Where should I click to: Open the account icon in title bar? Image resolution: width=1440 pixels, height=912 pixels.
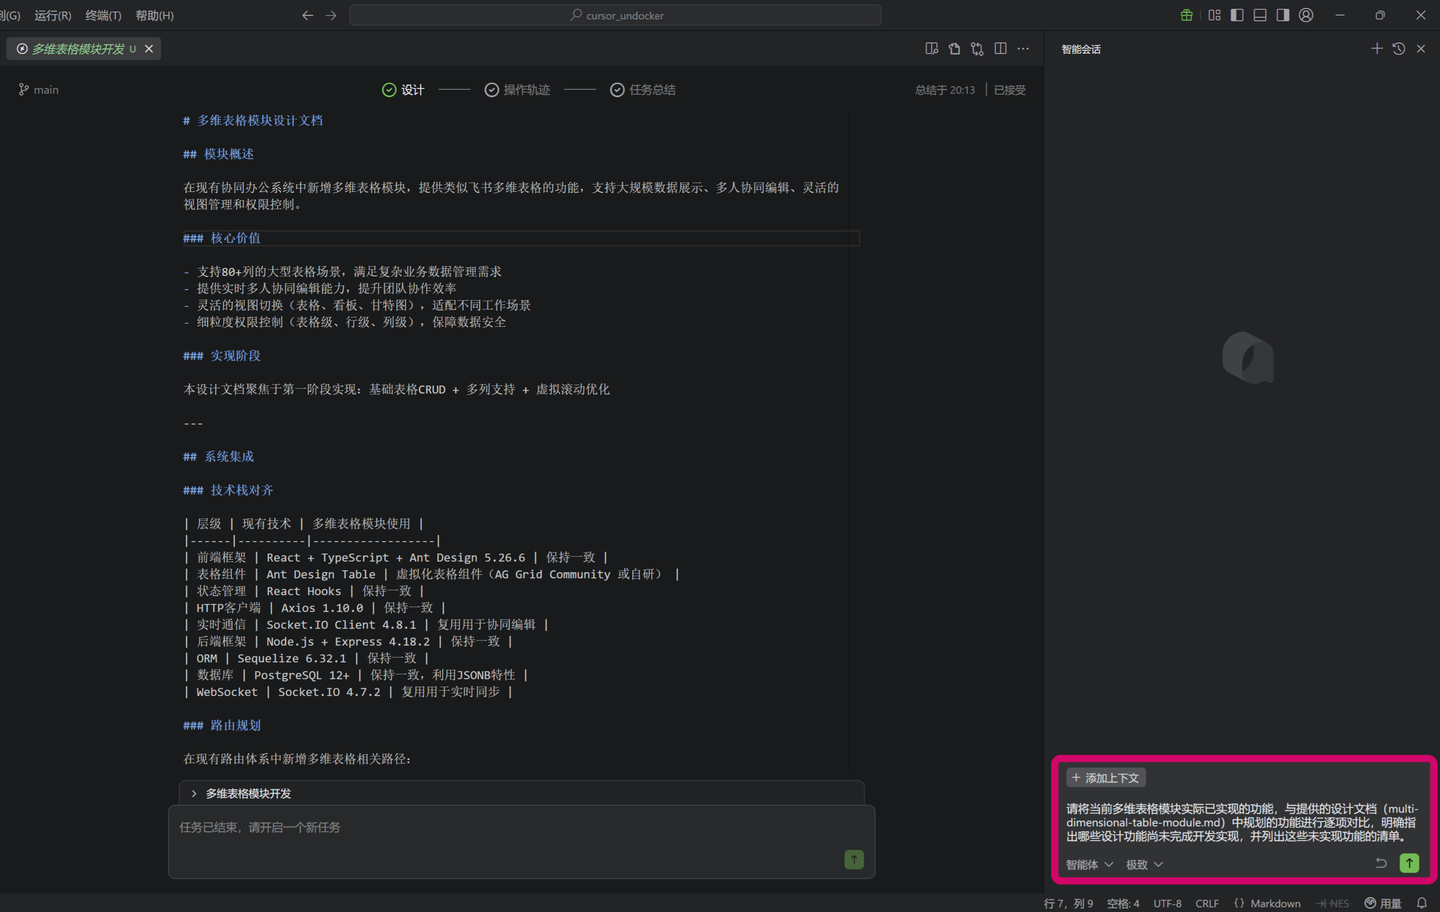(x=1306, y=15)
